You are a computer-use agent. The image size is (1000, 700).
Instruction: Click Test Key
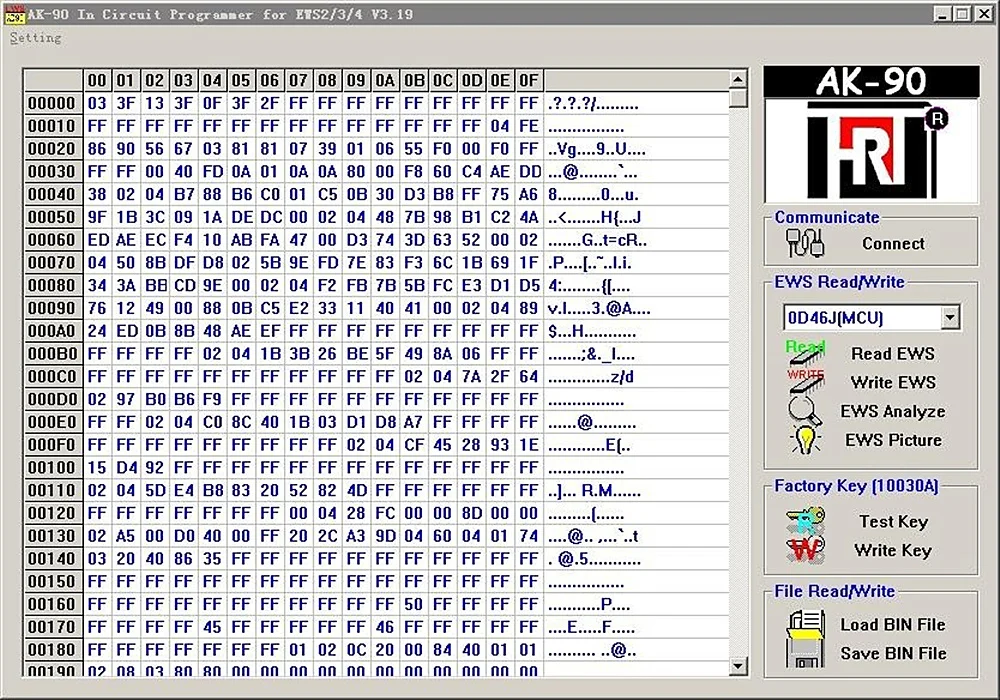(x=893, y=521)
